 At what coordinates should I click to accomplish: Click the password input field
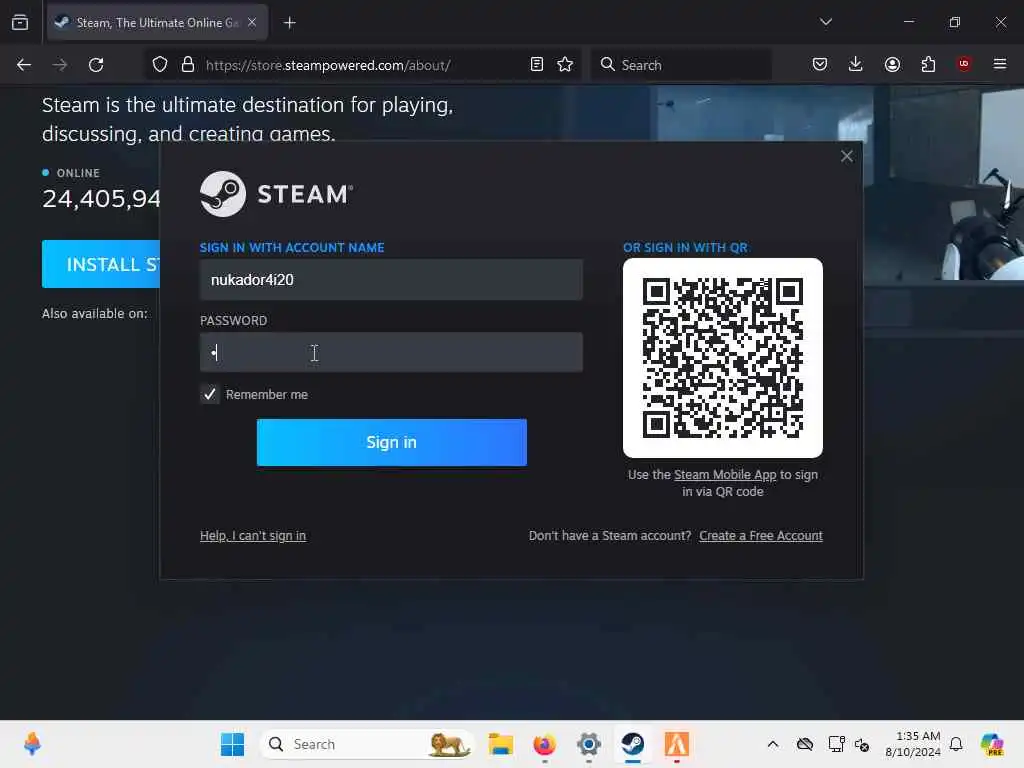[x=391, y=353]
